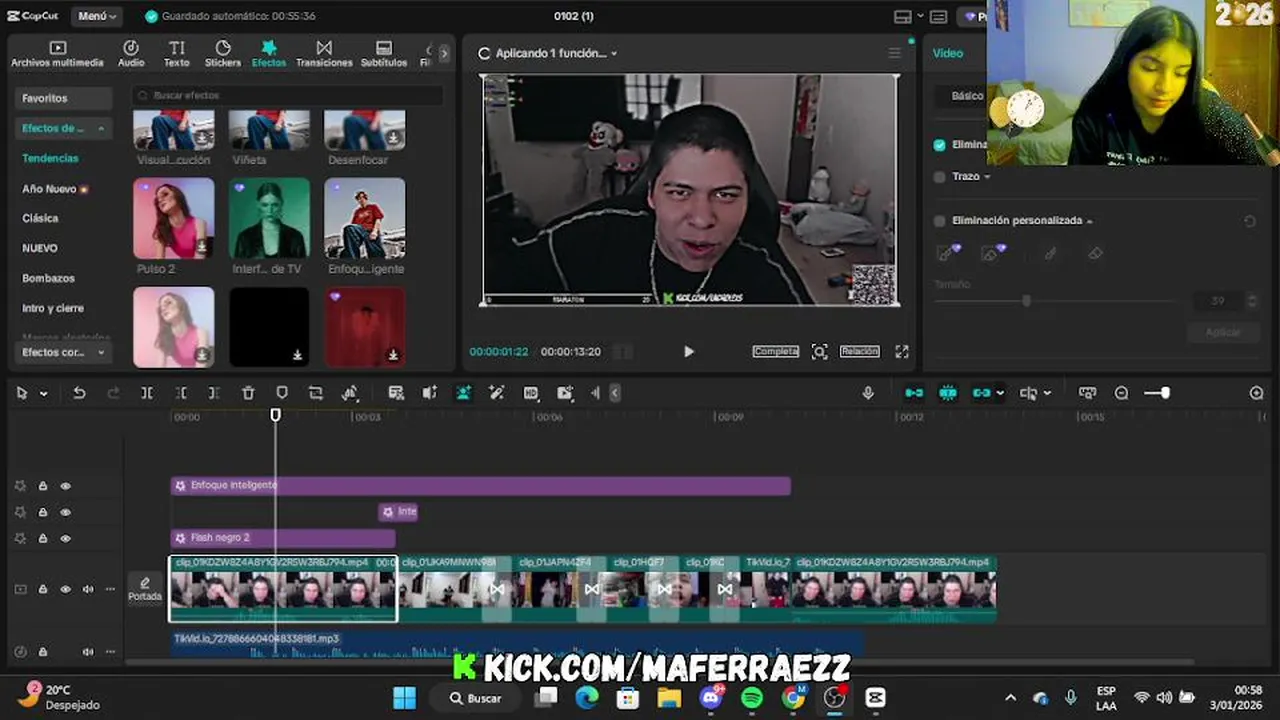Hide the main video track
The height and width of the screenshot is (720, 1280).
pos(65,590)
